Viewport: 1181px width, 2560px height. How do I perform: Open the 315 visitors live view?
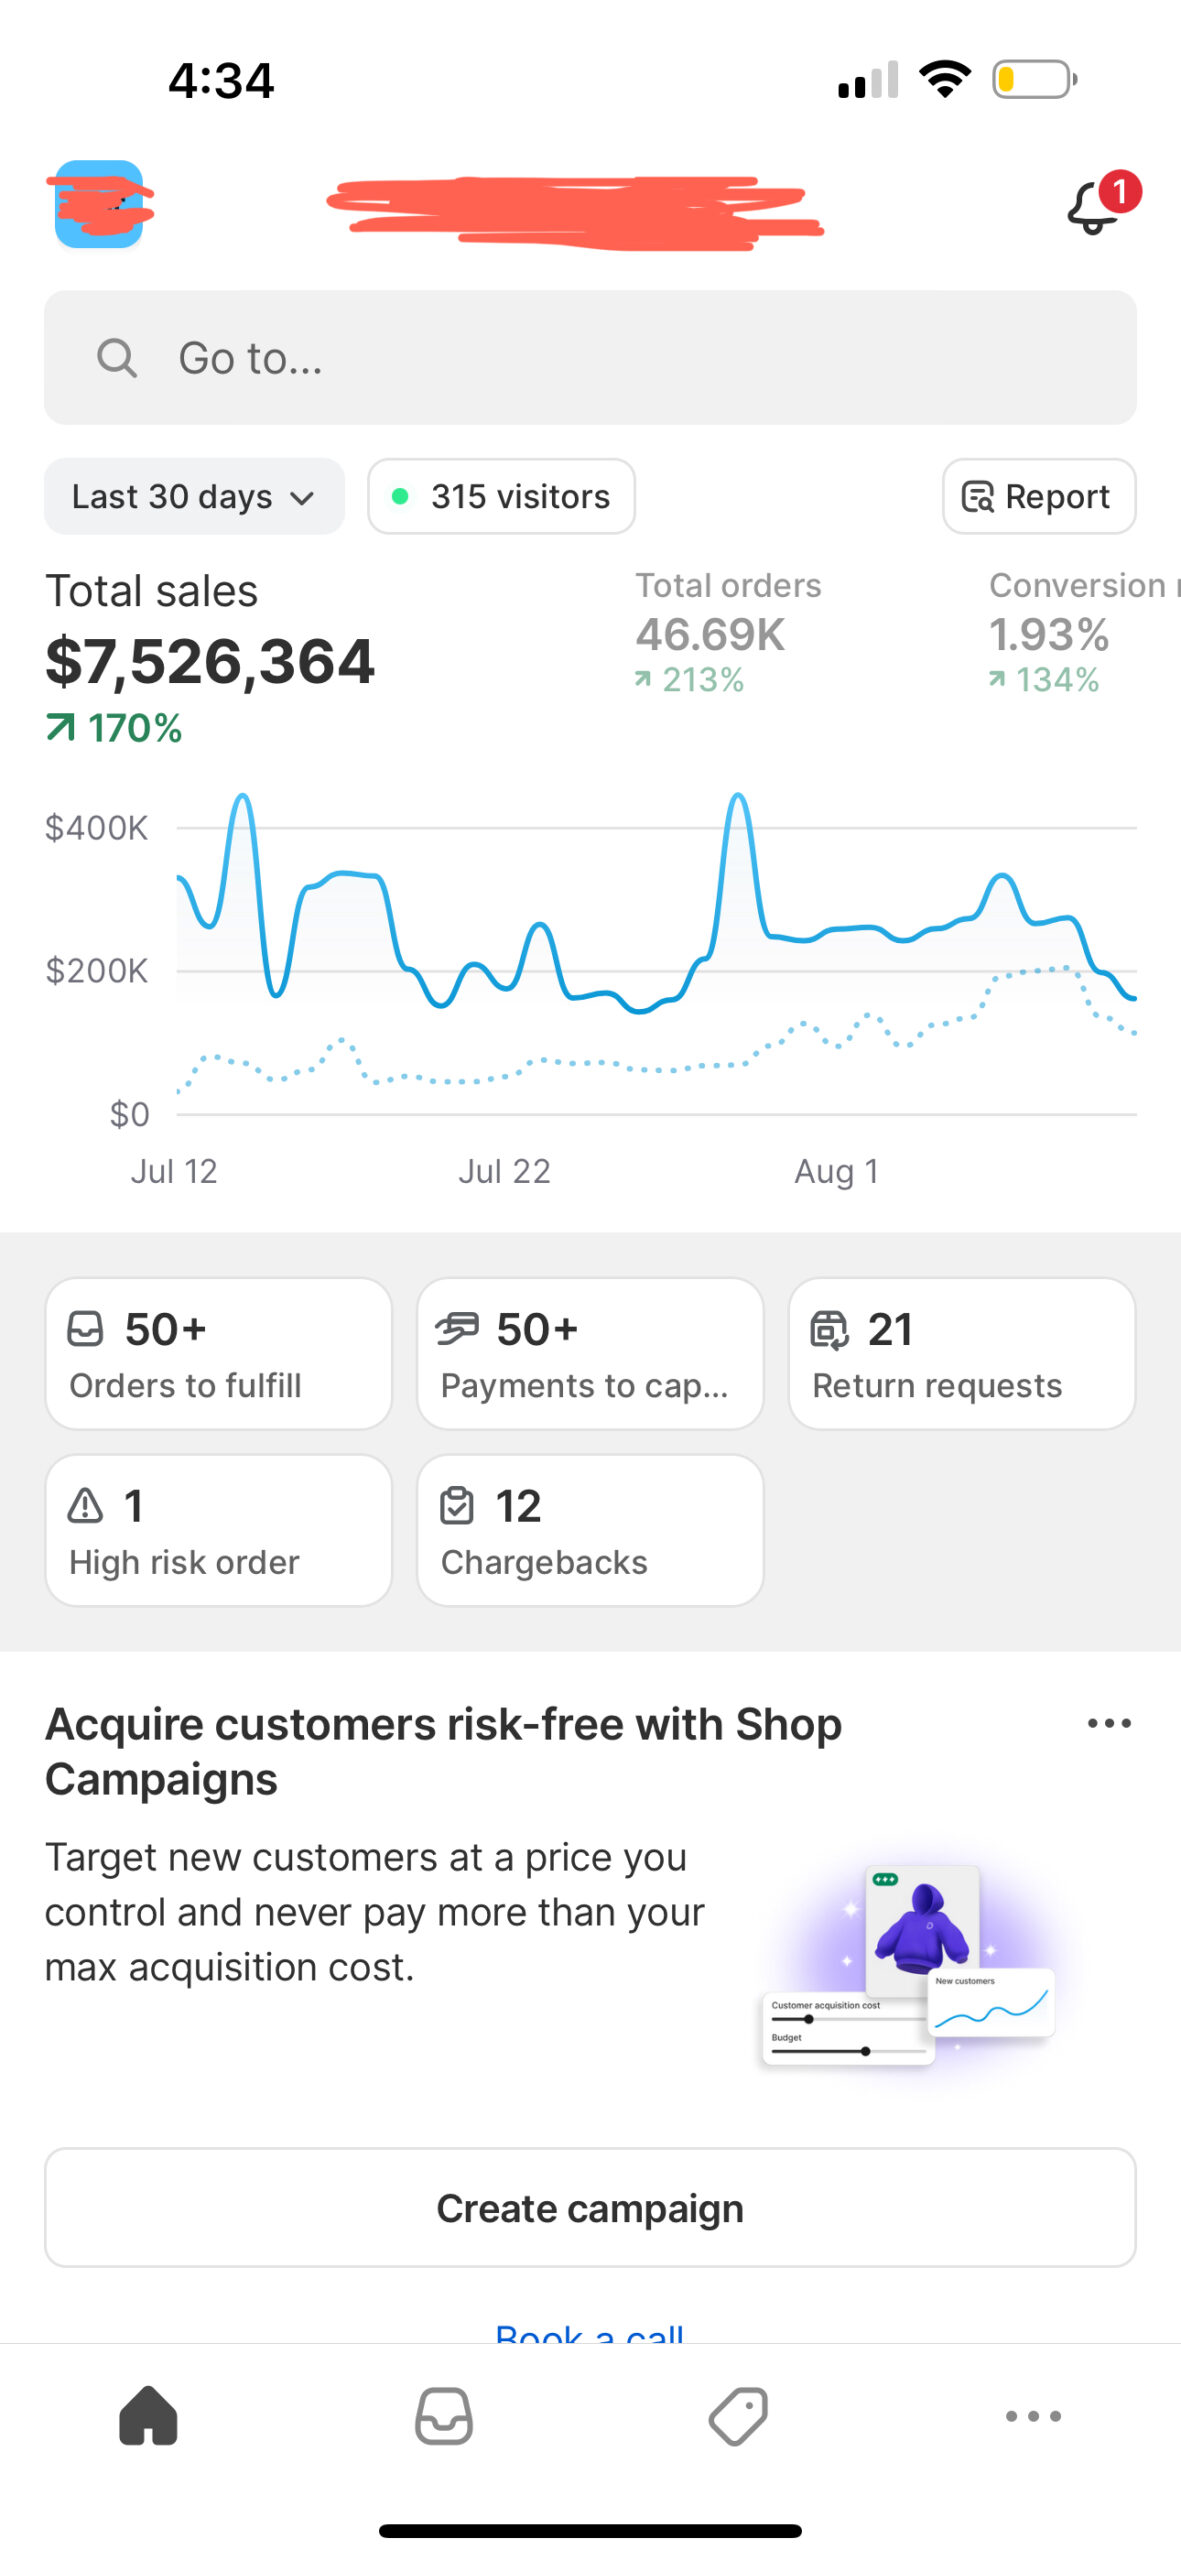pyautogui.click(x=501, y=497)
